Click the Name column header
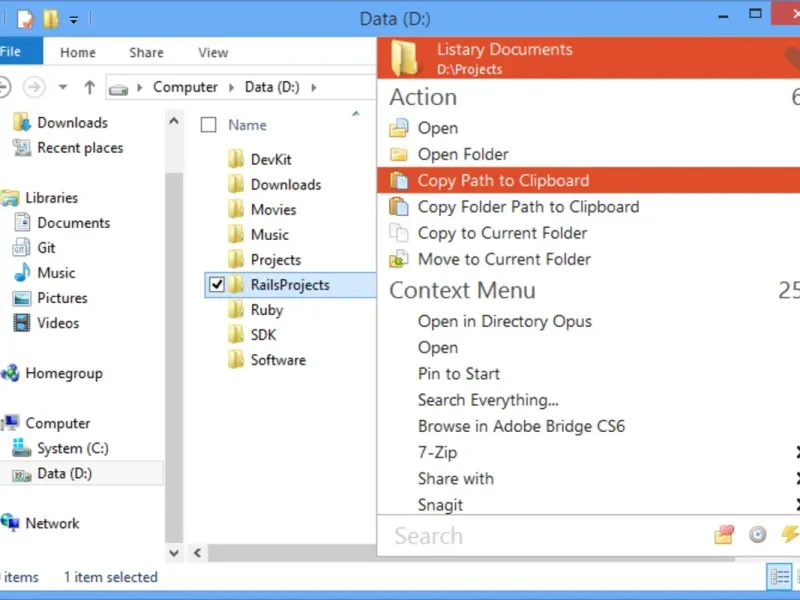 [247, 125]
